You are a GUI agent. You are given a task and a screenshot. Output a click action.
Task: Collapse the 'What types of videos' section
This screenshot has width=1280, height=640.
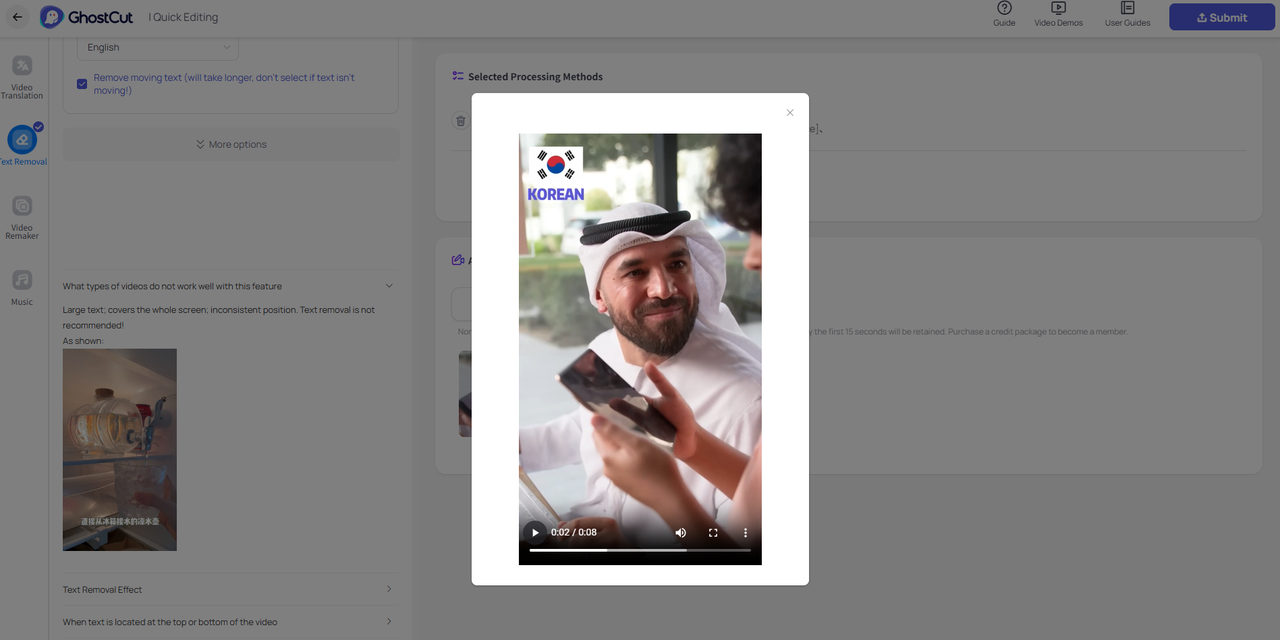coord(389,286)
